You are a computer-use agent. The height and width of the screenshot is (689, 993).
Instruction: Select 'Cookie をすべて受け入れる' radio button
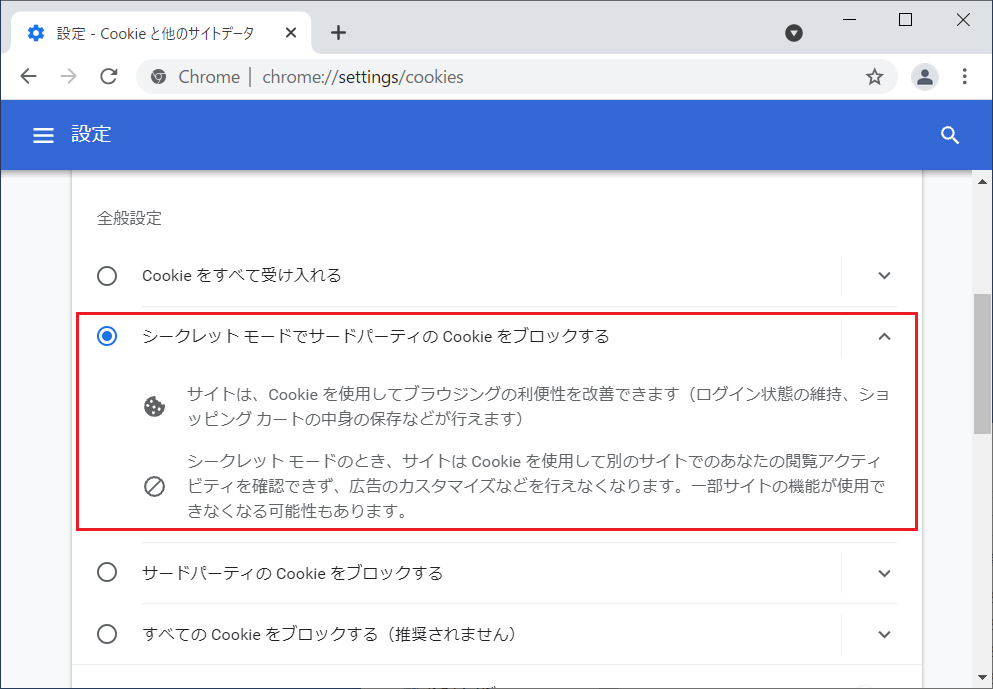(107, 275)
